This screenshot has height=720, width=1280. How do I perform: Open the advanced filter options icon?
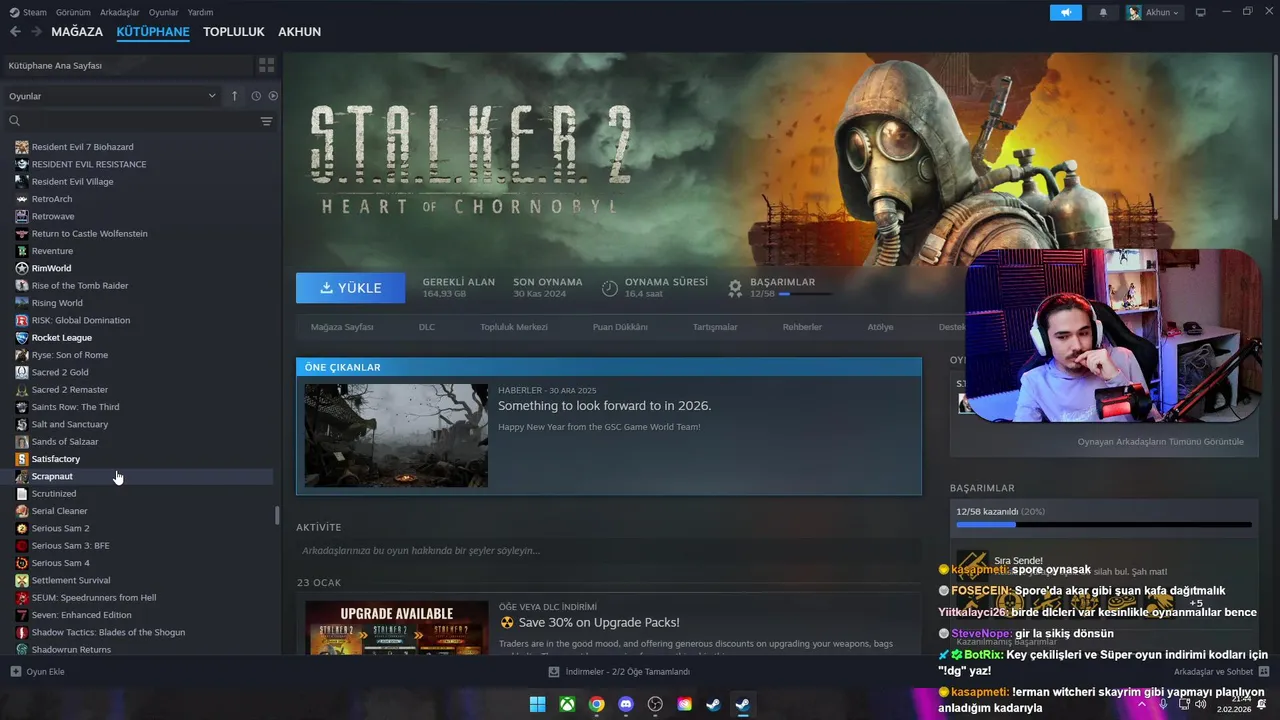tap(266, 121)
